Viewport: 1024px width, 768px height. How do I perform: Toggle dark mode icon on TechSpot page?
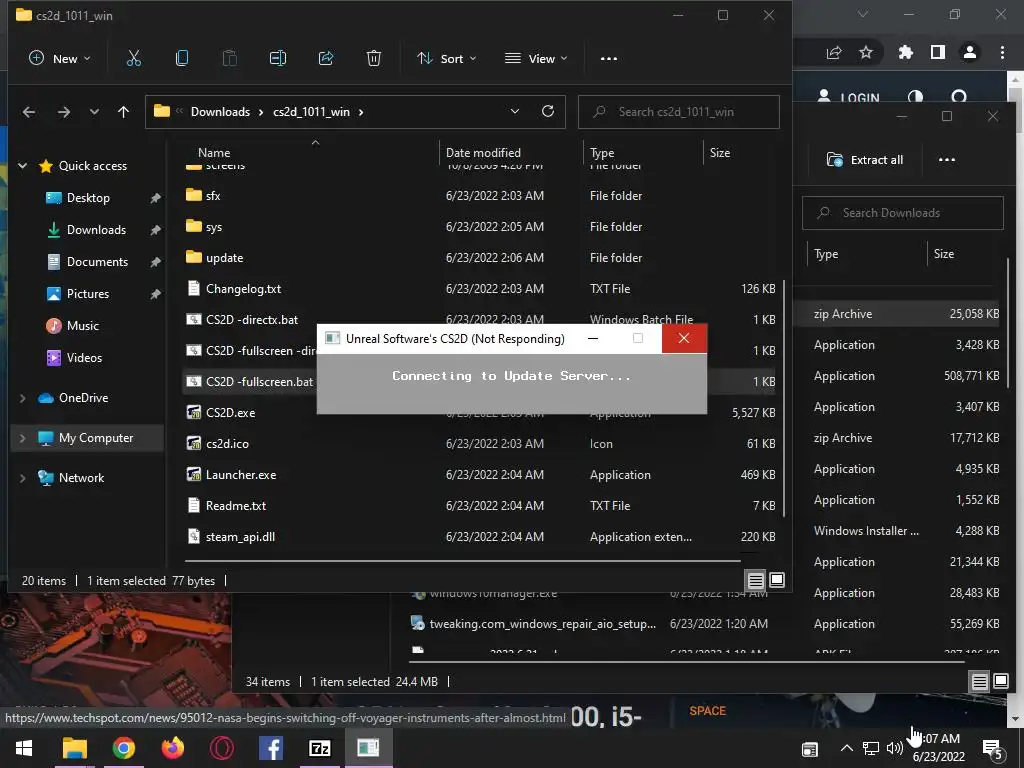pos(916,98)
